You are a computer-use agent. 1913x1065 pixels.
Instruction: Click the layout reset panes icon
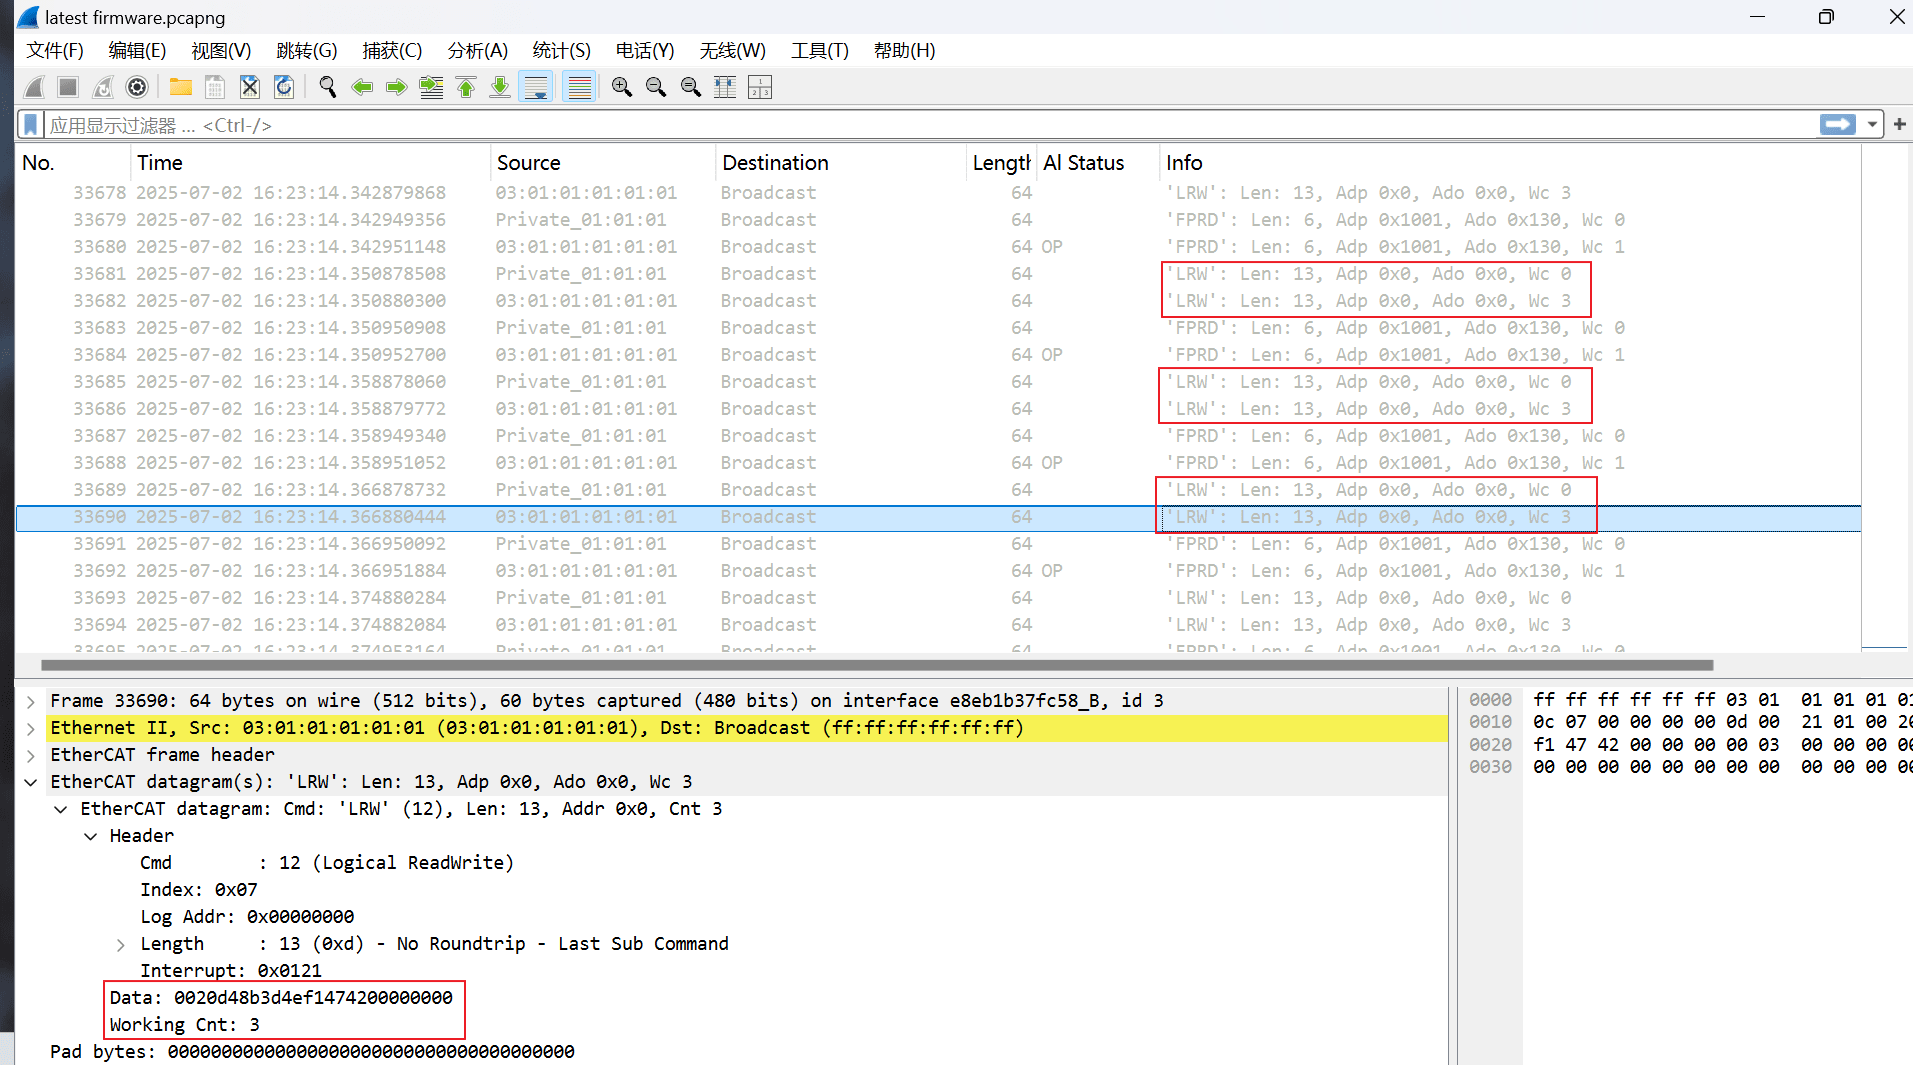click(760, 87)
